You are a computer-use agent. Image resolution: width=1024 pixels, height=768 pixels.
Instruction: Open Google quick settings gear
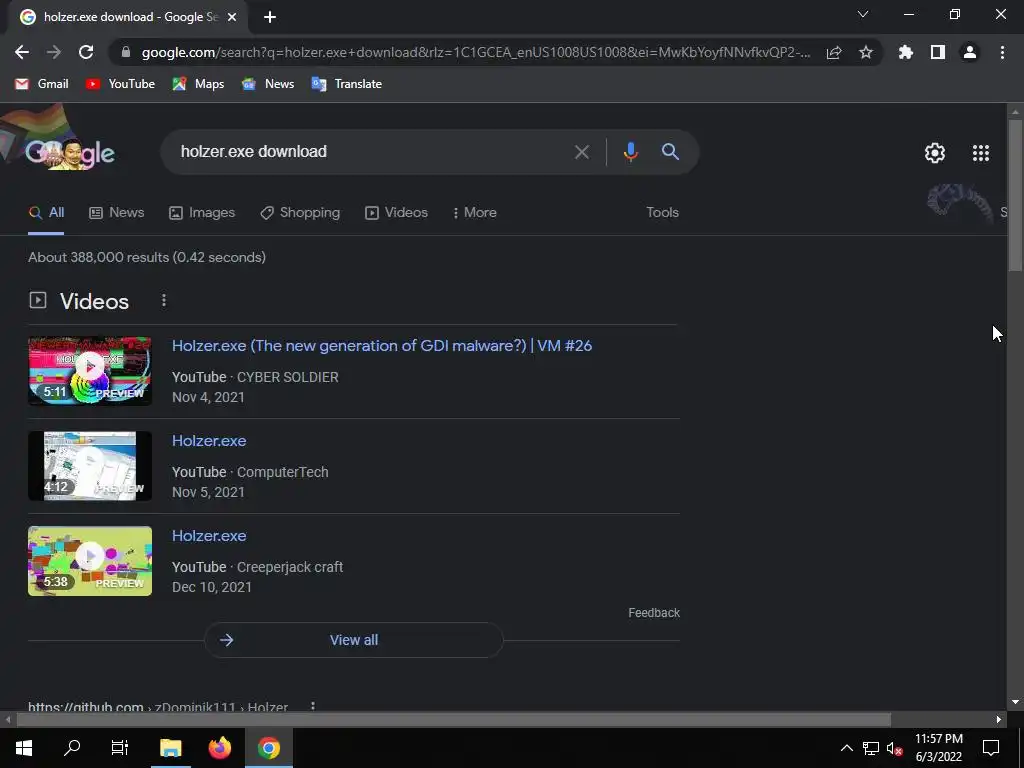(935, 153)
